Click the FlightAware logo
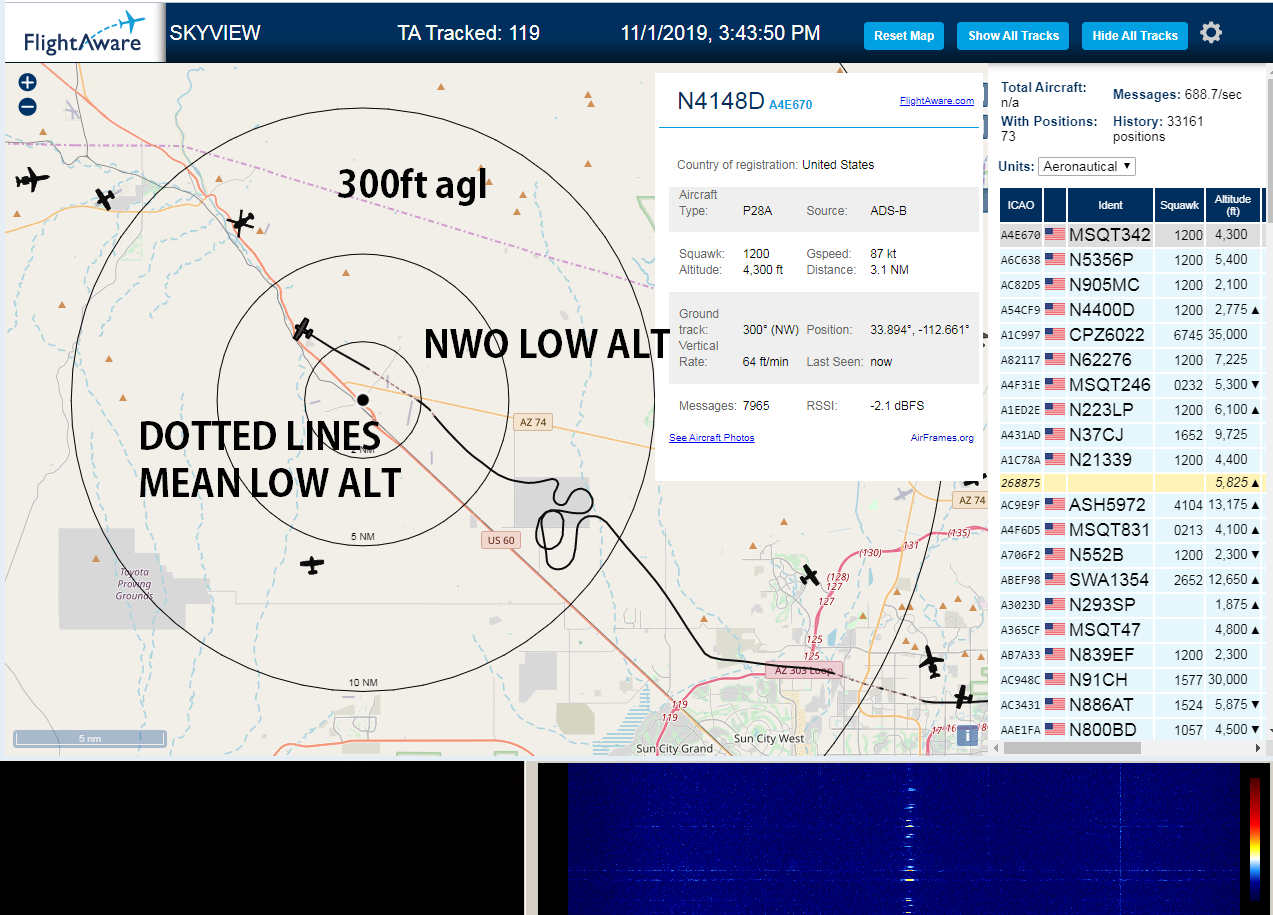 [84, 33]
